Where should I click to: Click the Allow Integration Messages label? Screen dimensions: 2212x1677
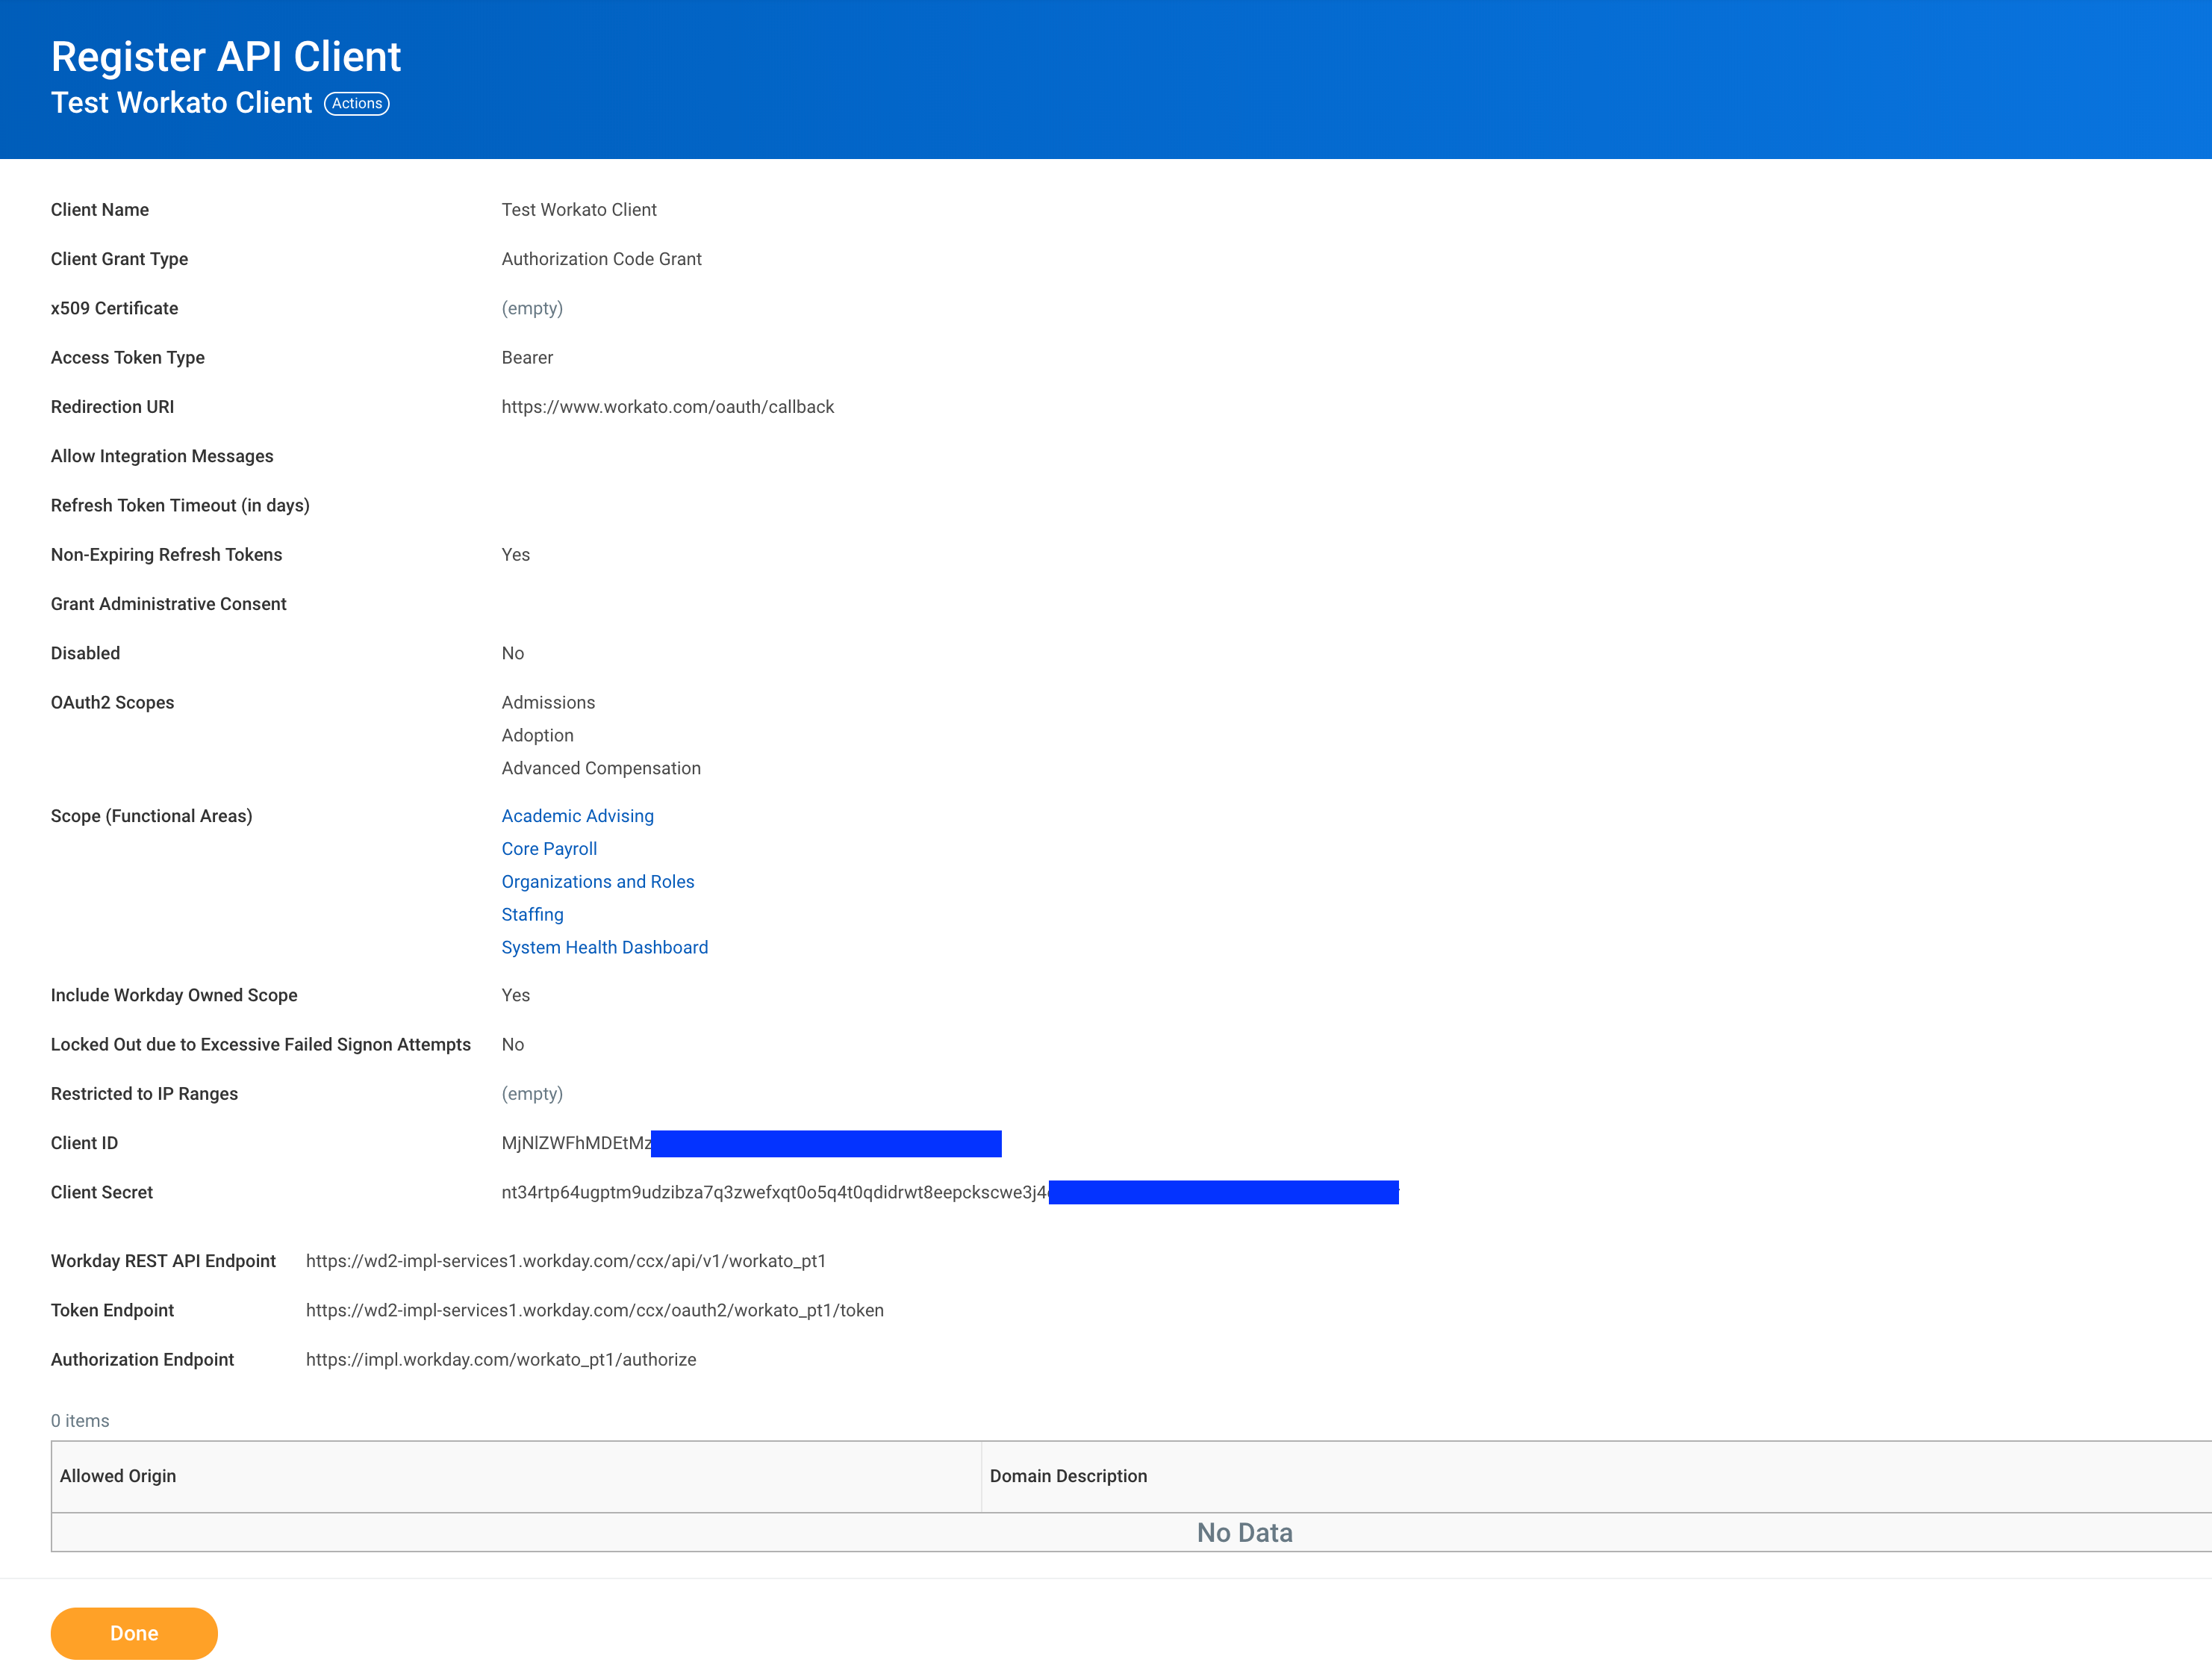tap(162, 457)
